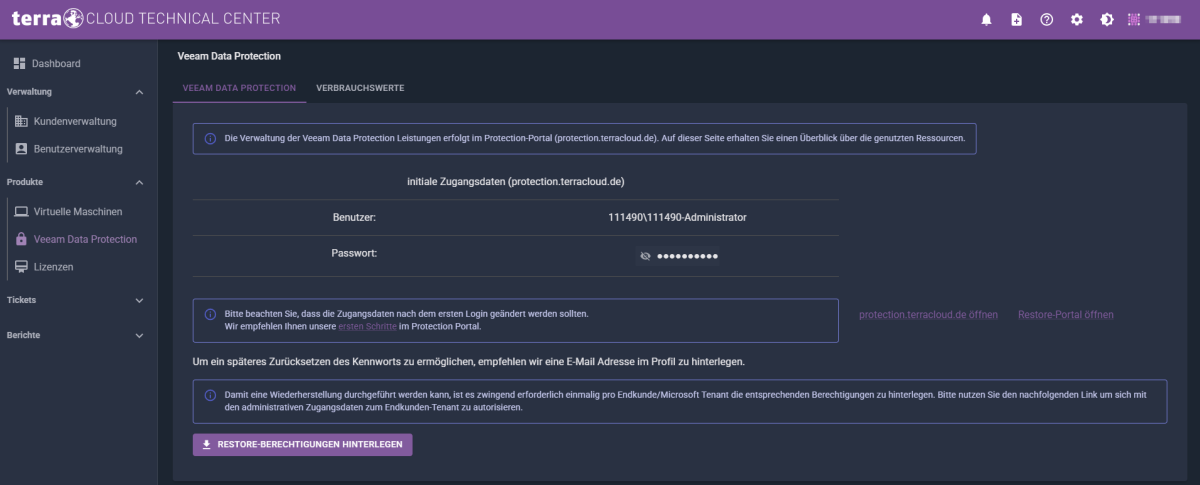
Task: Open settings gear in header
Action: coord(1076,19)
